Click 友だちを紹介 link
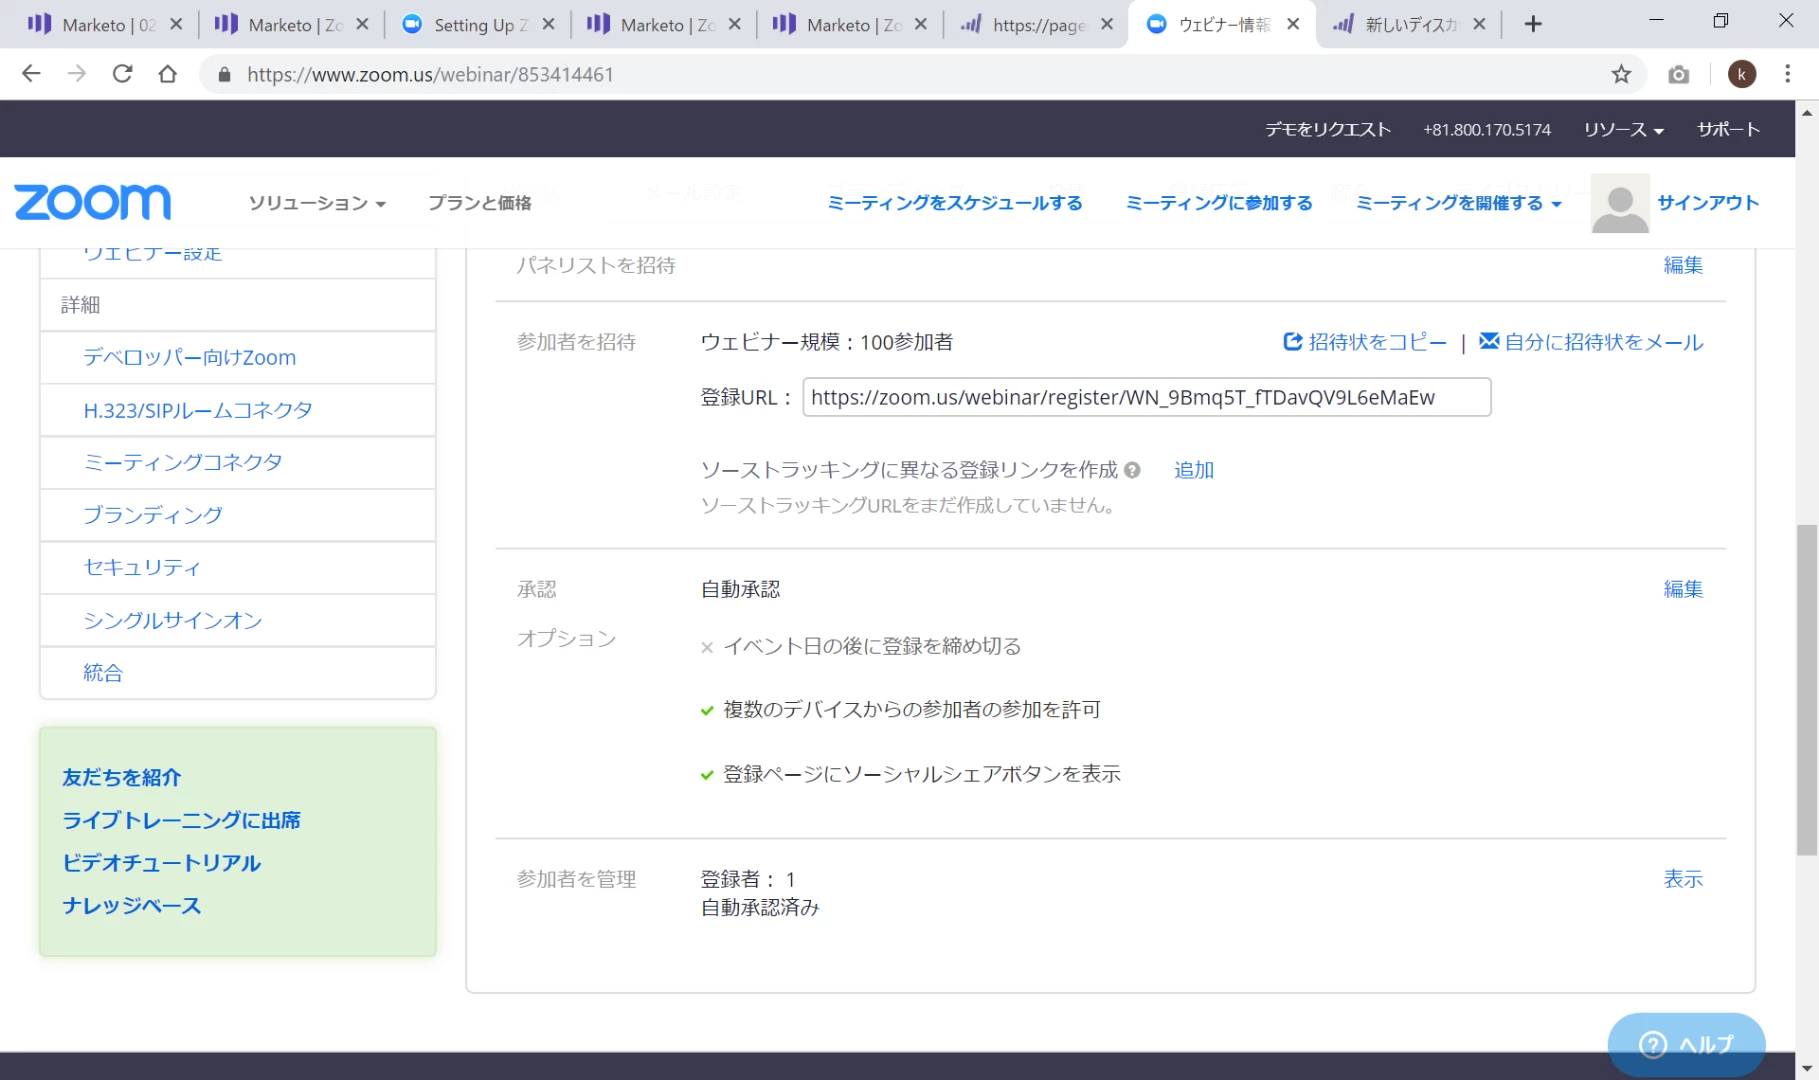 122,777
